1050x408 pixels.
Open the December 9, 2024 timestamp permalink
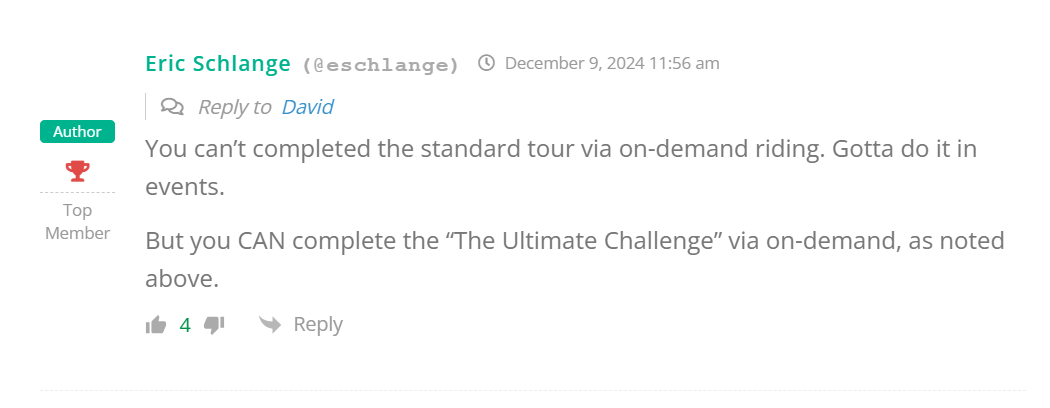pos(612,64)
